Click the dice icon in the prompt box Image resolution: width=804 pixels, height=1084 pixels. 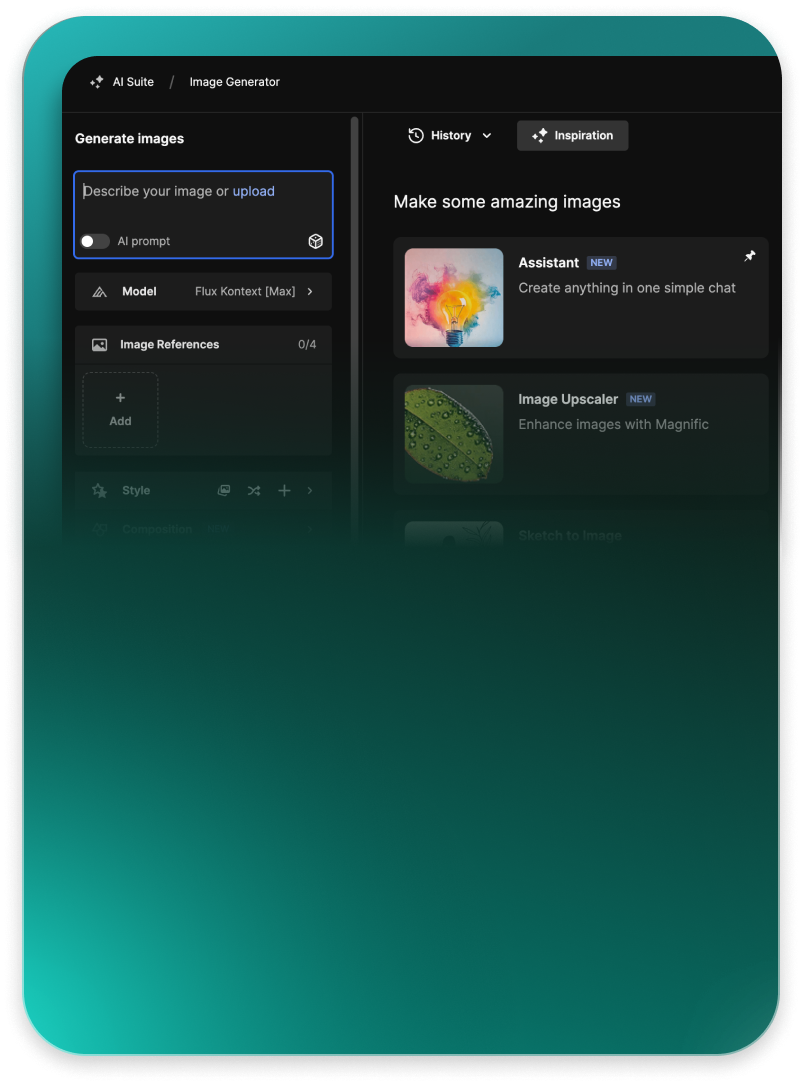[315, 241]
